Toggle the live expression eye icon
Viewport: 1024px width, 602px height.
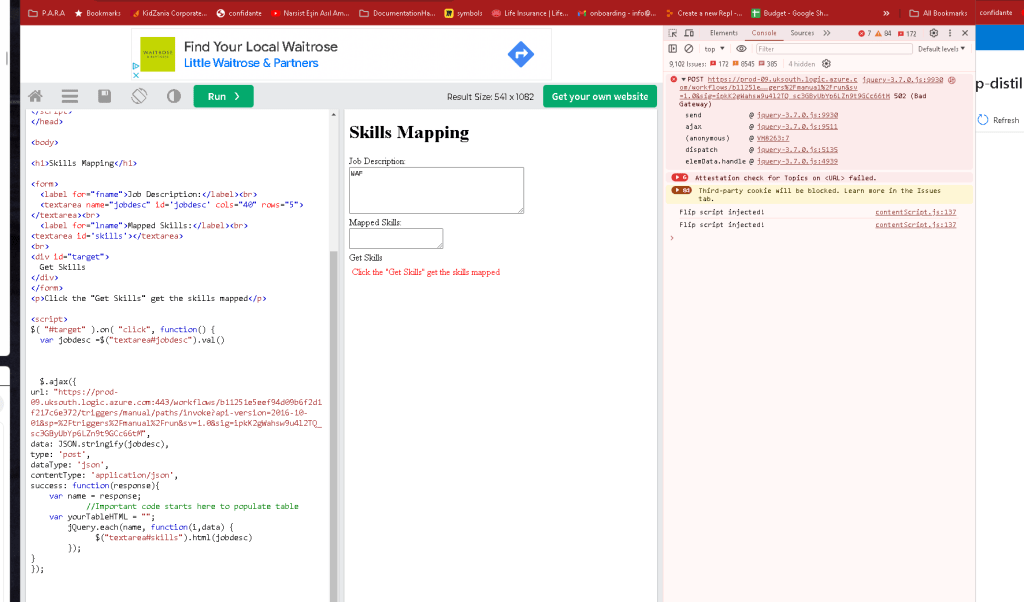[x=741, y=49]
